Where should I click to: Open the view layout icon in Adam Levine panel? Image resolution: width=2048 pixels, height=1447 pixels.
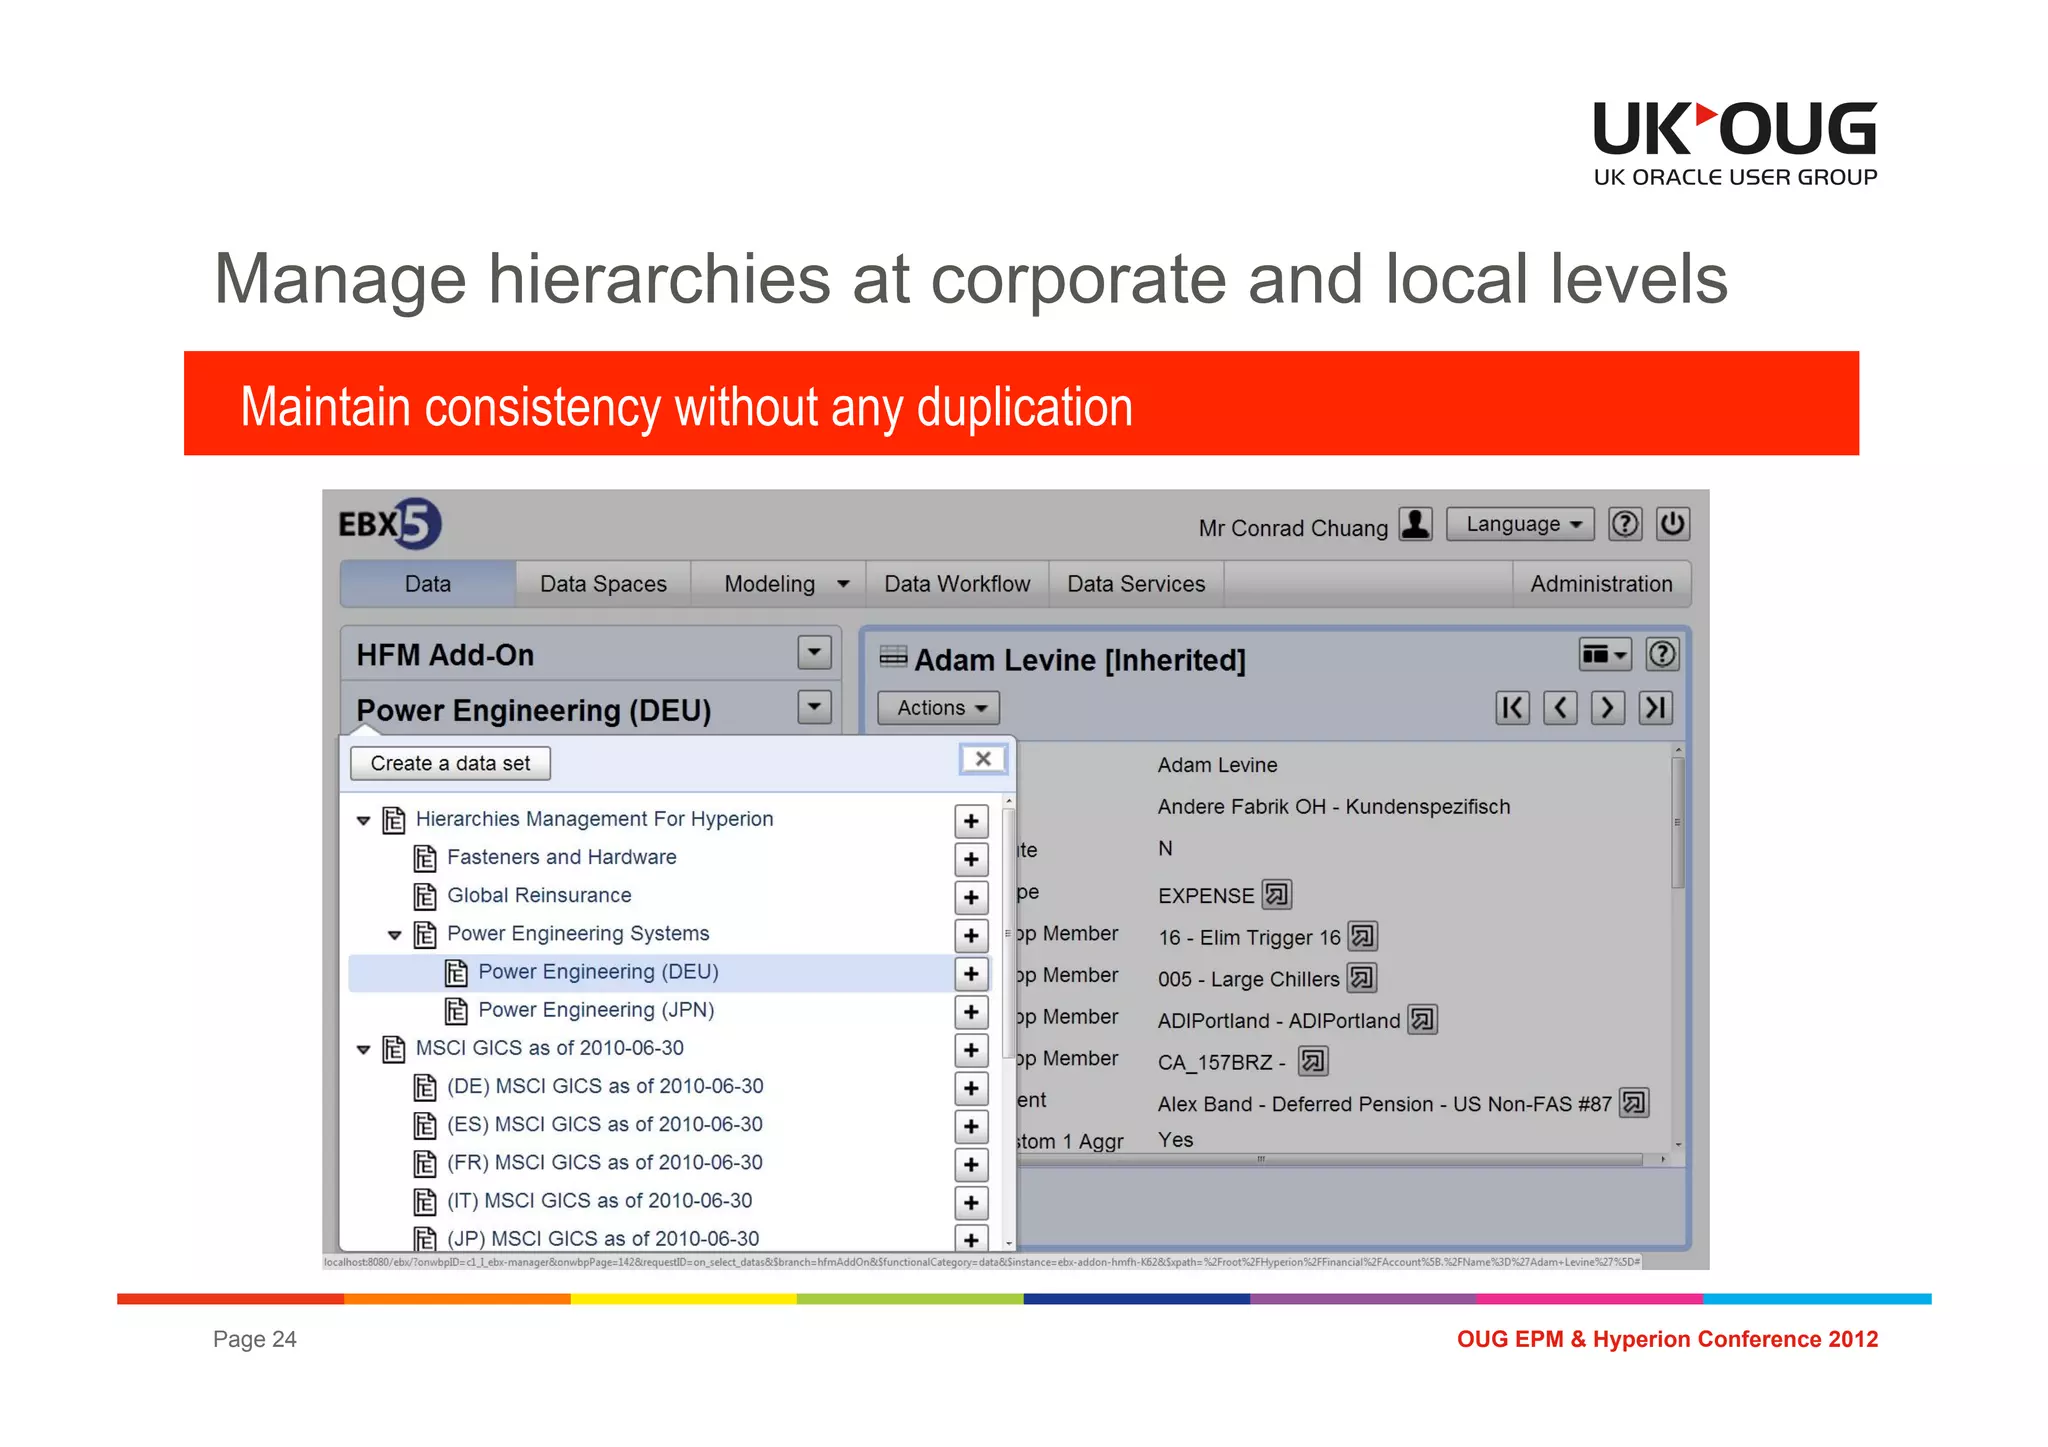tap(1605, 655)
